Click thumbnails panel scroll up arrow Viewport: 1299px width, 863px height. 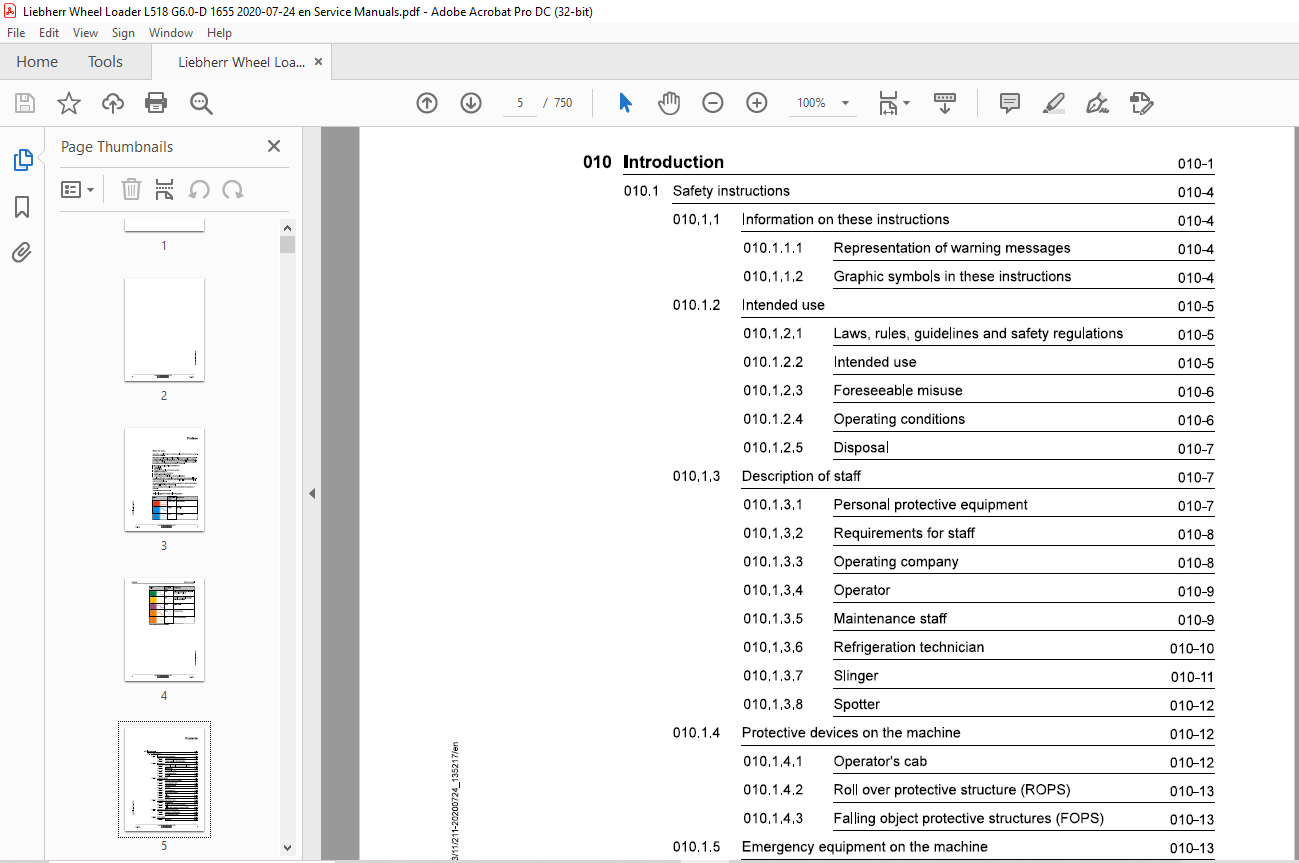[x=288, y=227]
